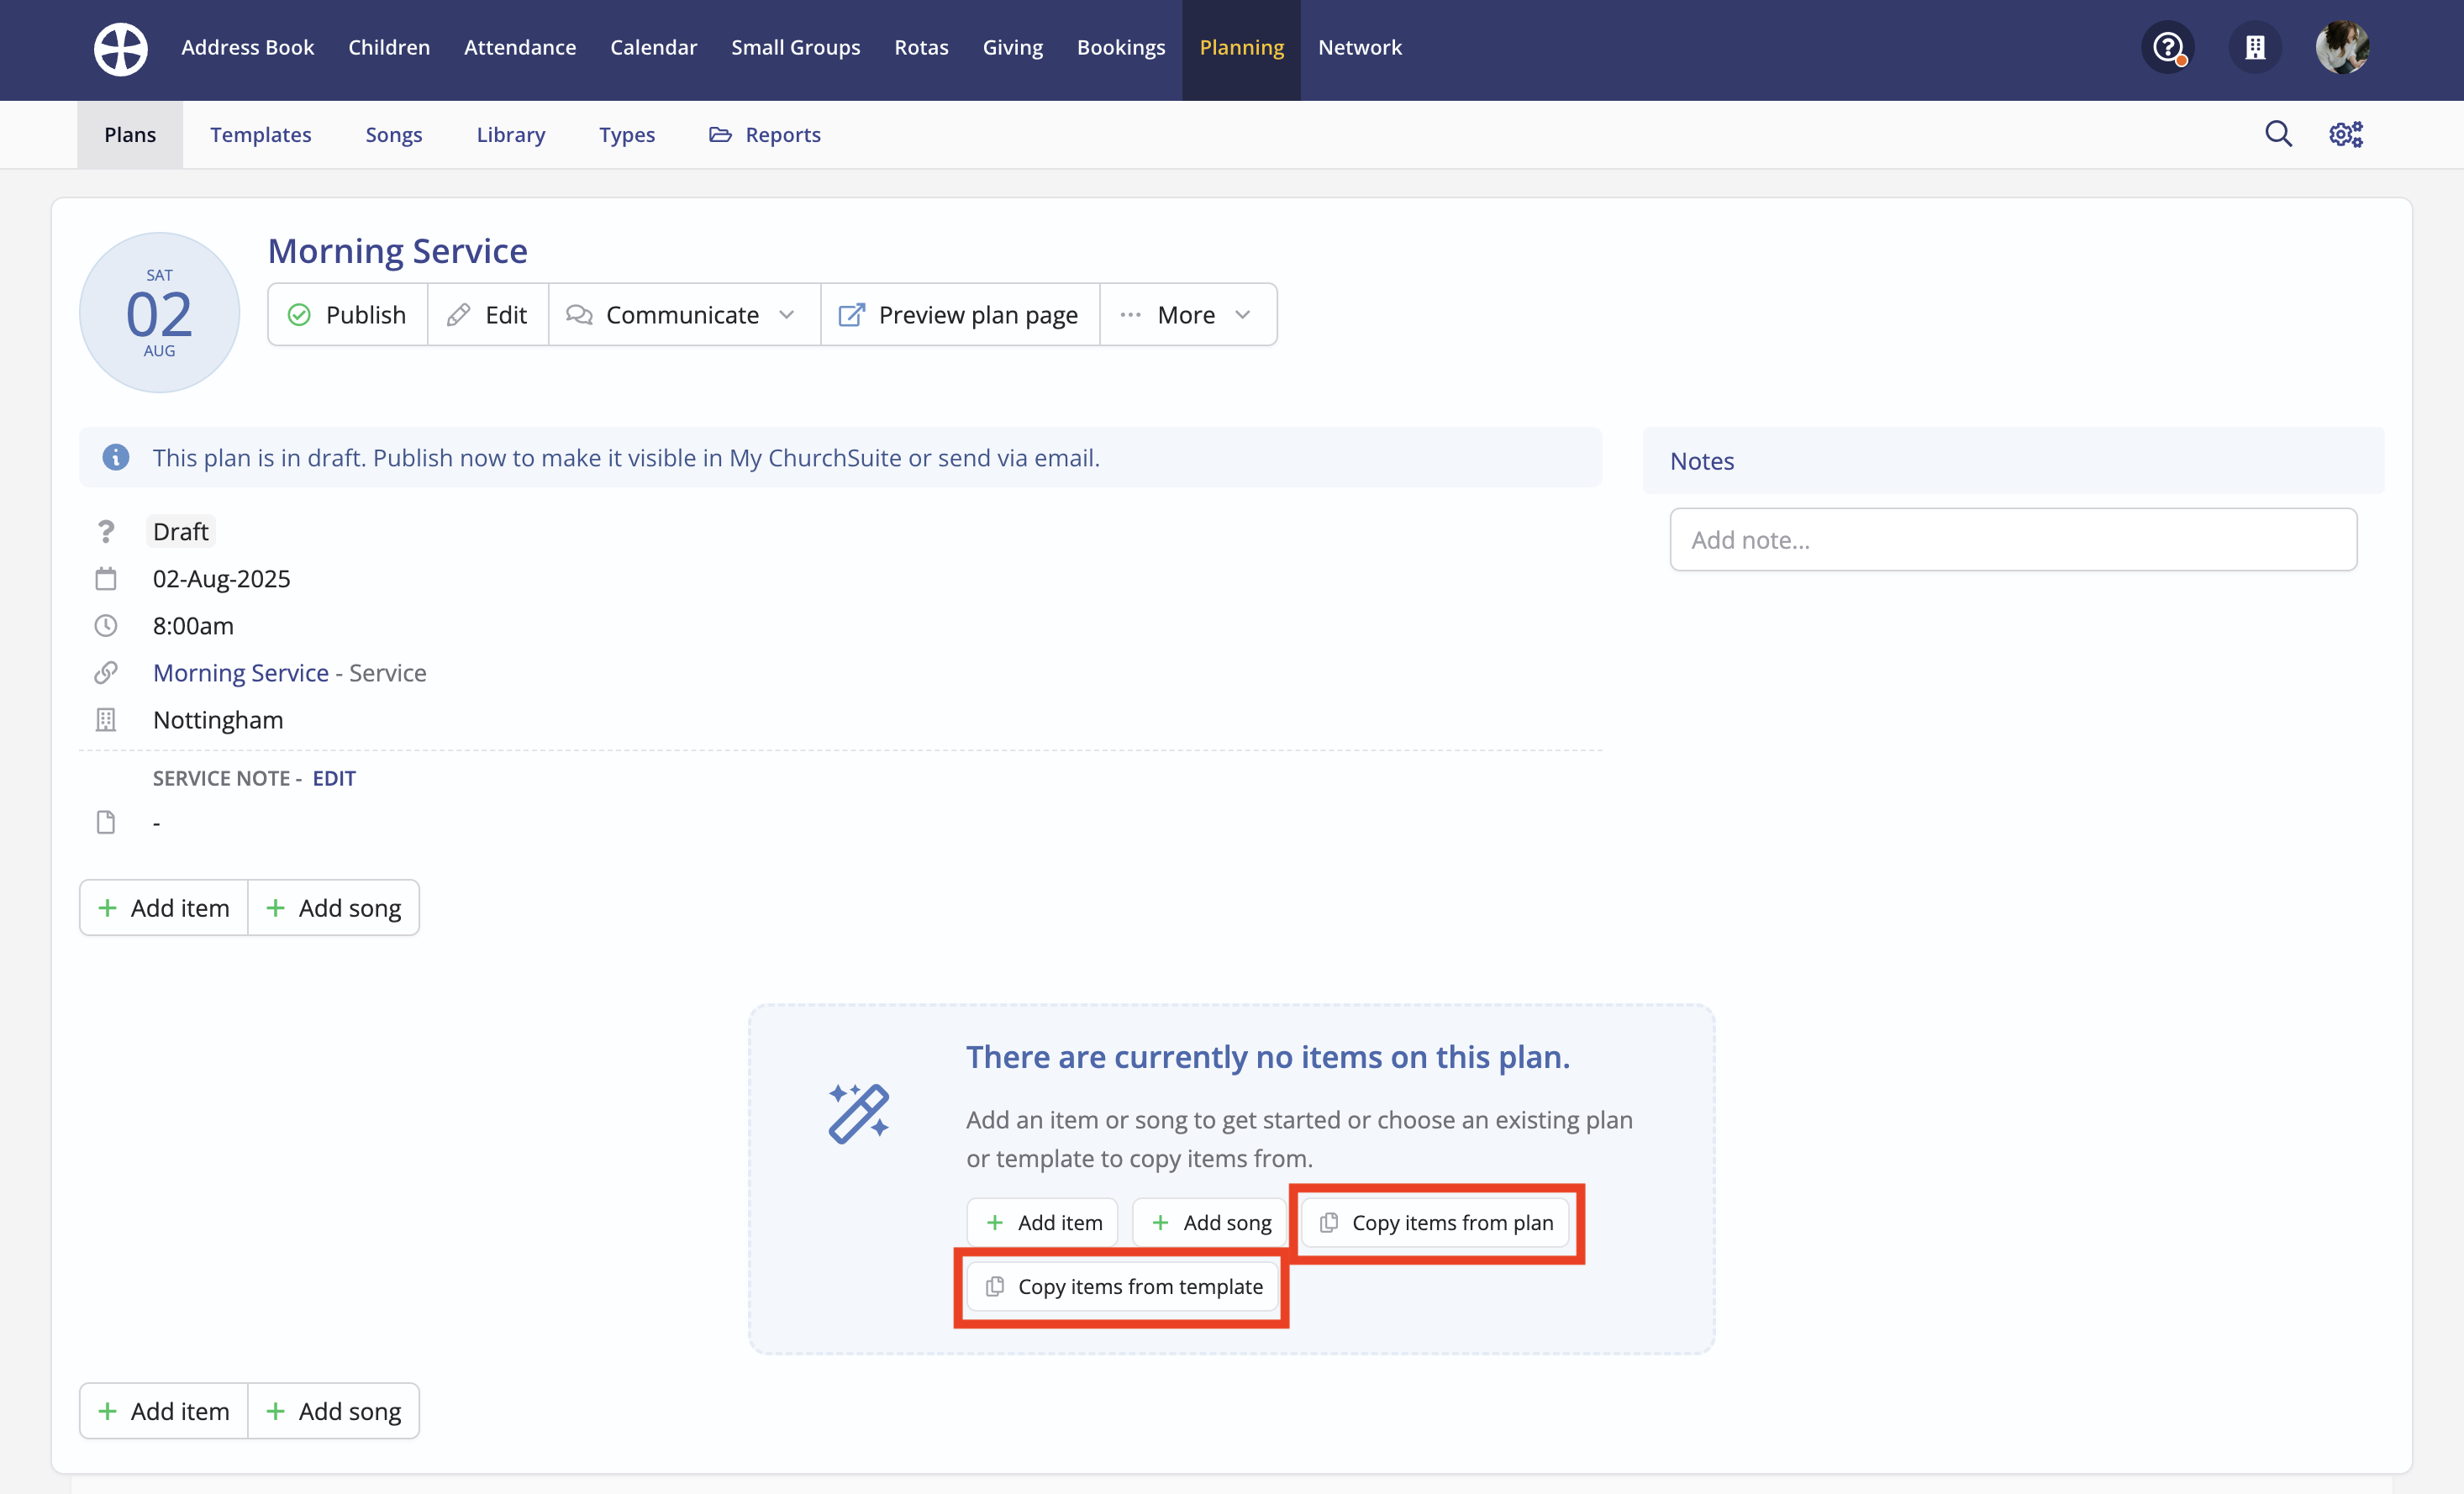This screenshot has width=2464, height=1494.
Task: Click the link chain icon beside Morning Service
Action: 106,672
